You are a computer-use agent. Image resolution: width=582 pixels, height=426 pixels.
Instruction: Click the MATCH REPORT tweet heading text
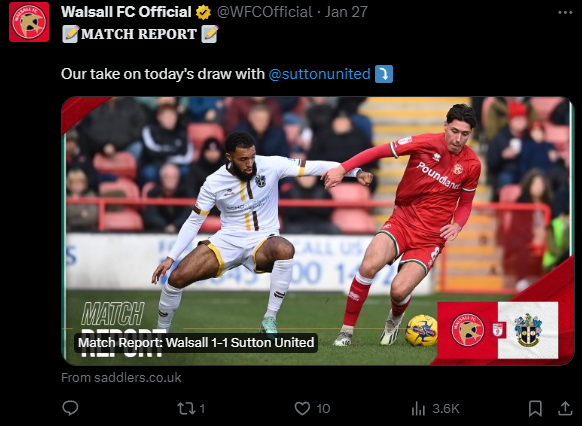click(x=139, y=34)
